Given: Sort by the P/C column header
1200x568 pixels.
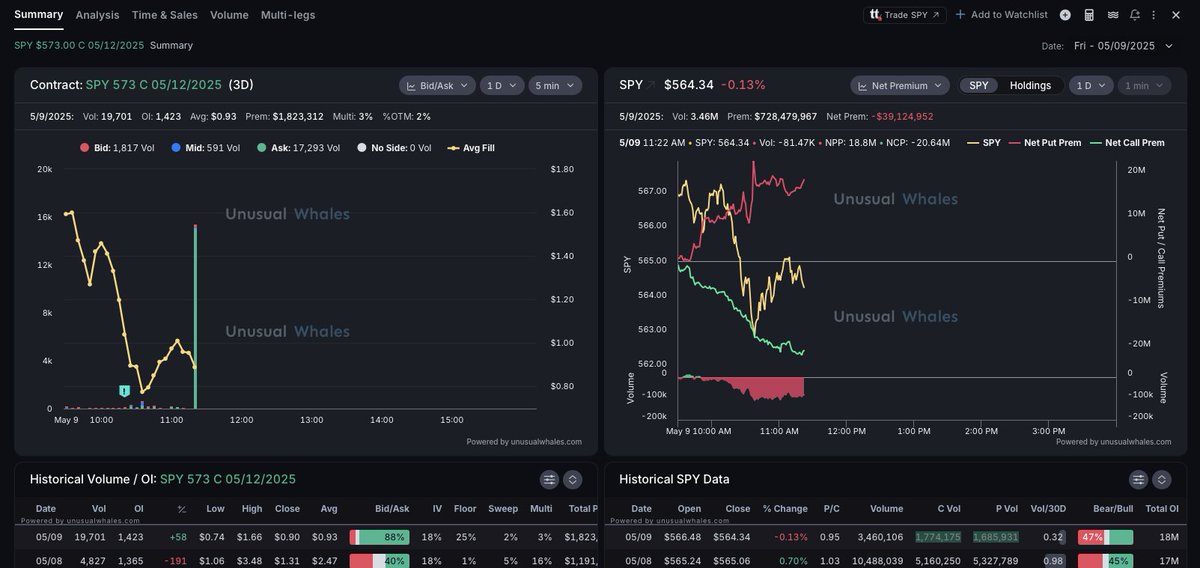Looking at the screenshot, I should point(831,509).
